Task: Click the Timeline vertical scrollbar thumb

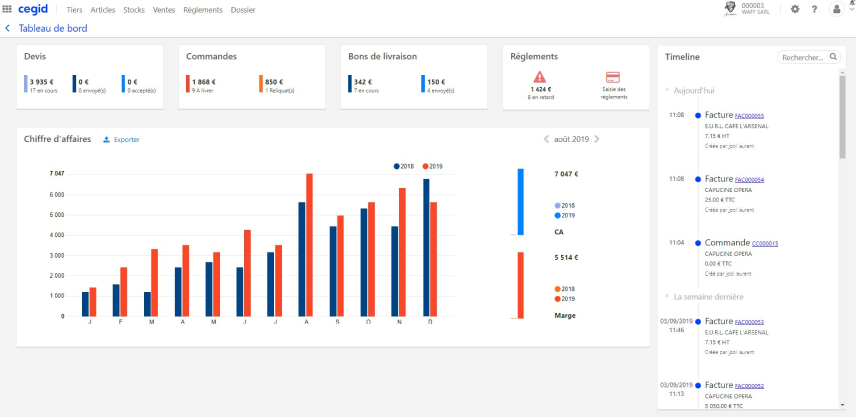Action: click(842, 117)
